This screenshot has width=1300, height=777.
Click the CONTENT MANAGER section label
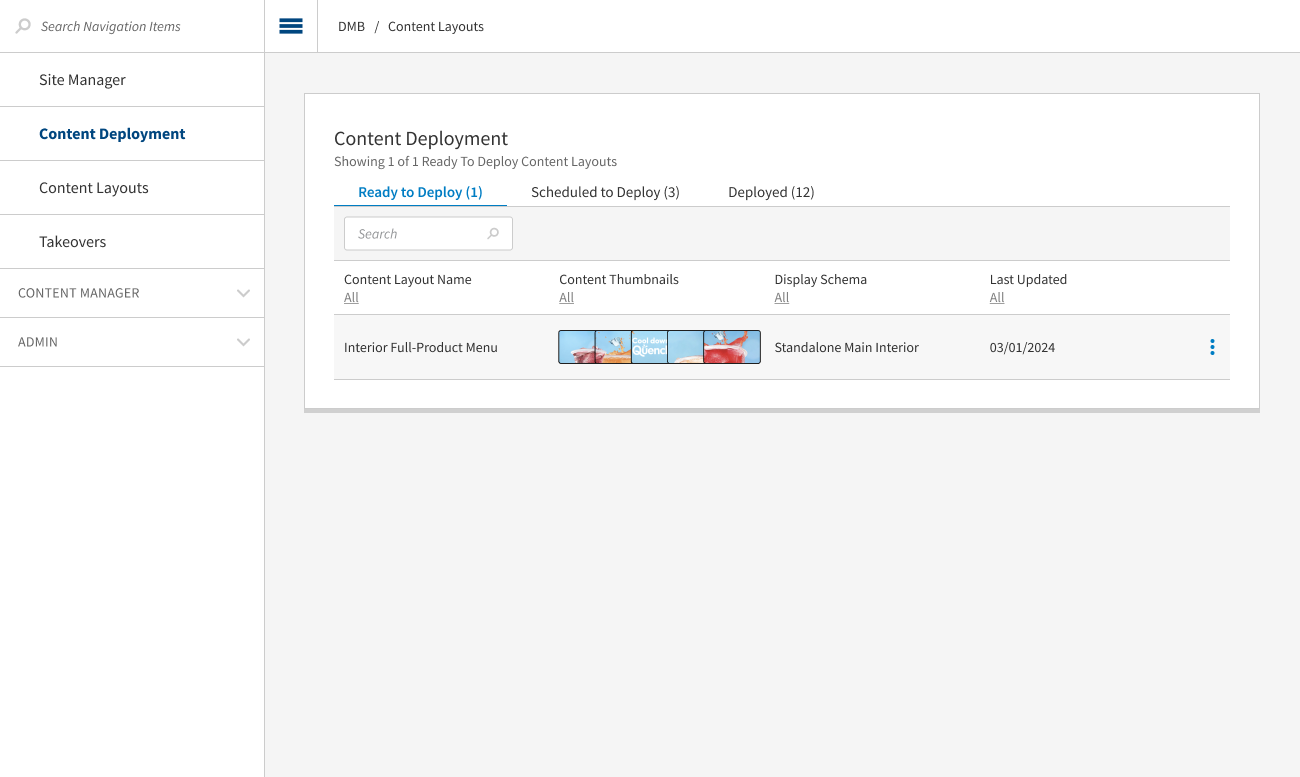click(79, 293)
